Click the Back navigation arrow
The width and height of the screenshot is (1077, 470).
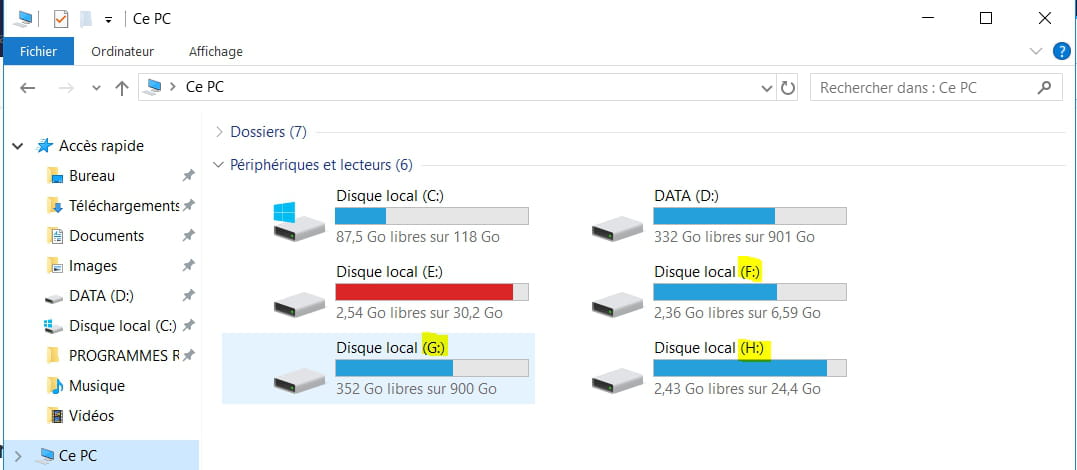27,88
